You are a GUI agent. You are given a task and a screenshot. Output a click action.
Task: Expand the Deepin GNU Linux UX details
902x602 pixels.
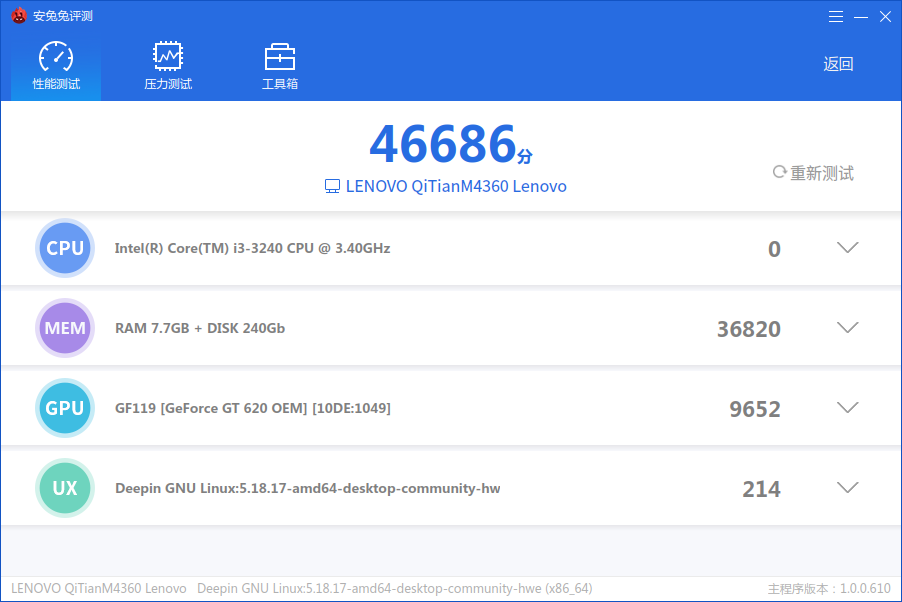click(x=847, y=487)
